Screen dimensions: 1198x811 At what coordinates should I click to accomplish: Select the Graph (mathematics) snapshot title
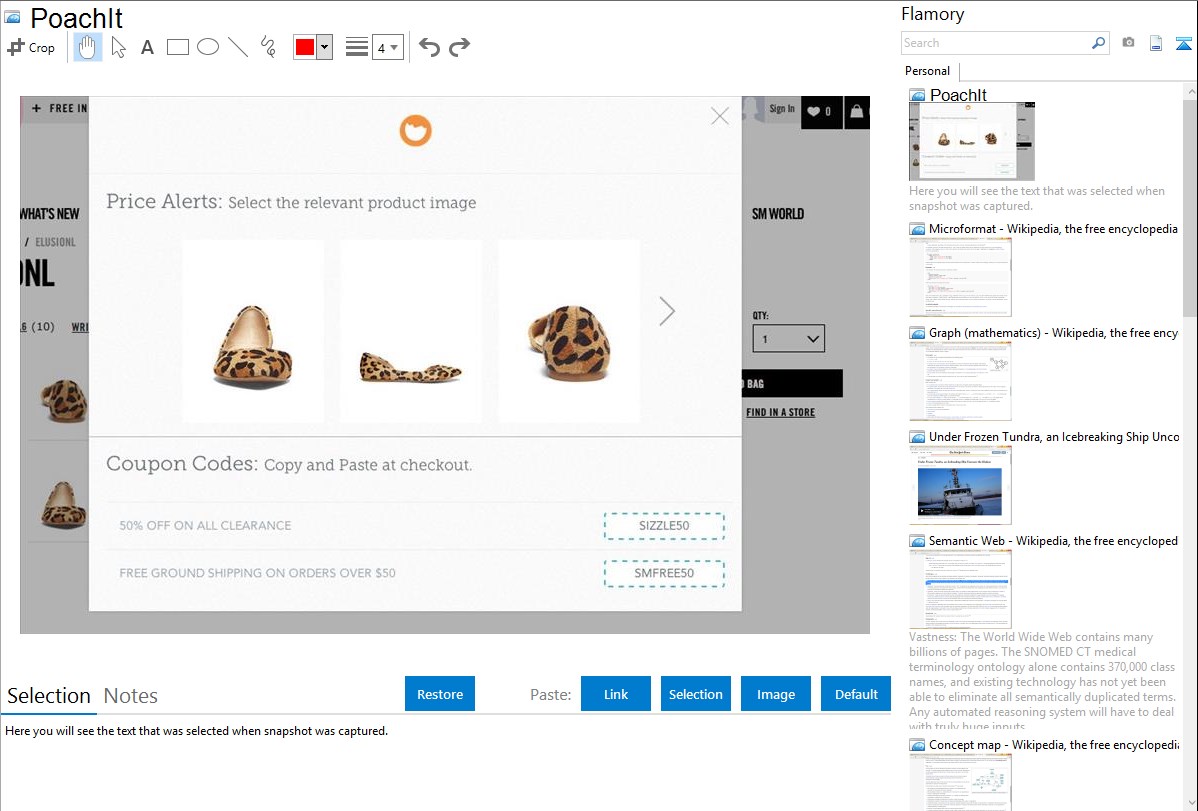pyautogui.click(x=1054, y=333)
